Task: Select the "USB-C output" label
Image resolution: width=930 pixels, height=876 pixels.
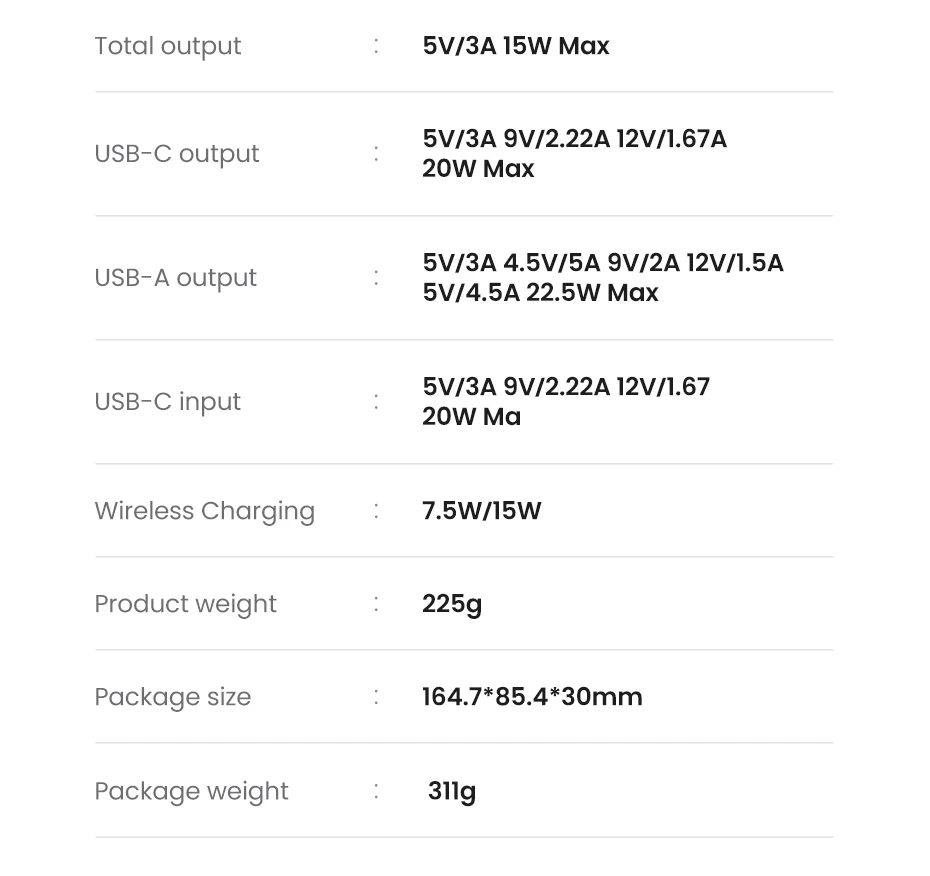Action: coord(176,154)
